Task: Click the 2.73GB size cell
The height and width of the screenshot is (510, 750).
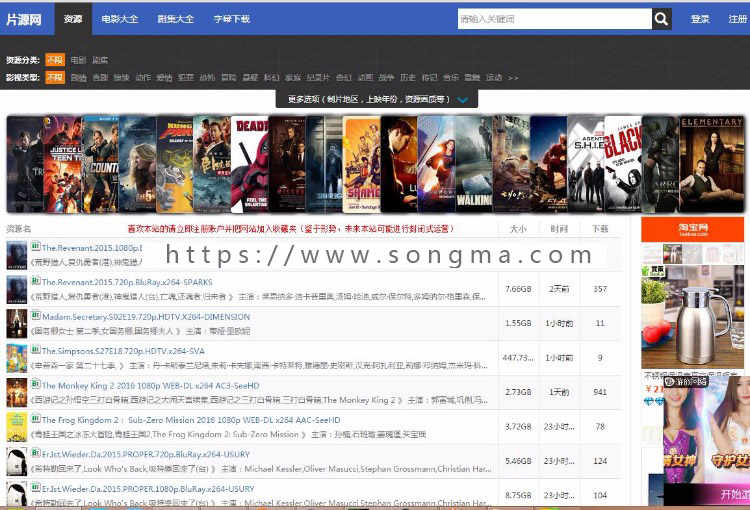Action: pyautogui.click(x=518, y=392)
